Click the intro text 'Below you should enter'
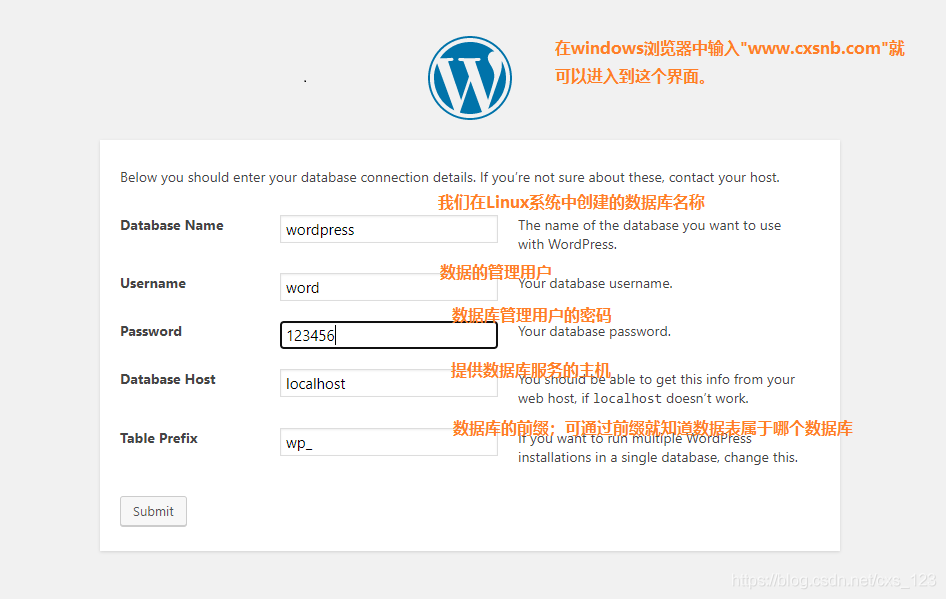 (x=449, y=177)
